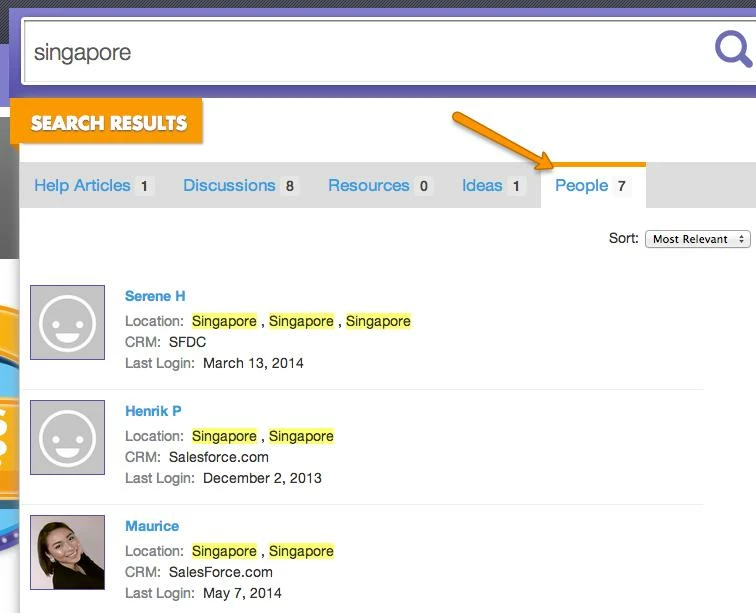The height and width of the screenshot is (613, 756).
Task: Click 'May 7, 2014' last login date
Action: [x=242, y=593]
